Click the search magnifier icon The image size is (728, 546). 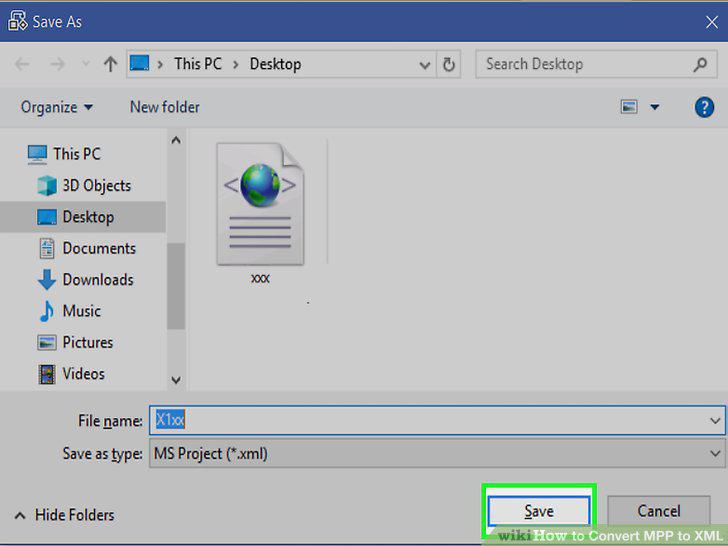(700, 65)
